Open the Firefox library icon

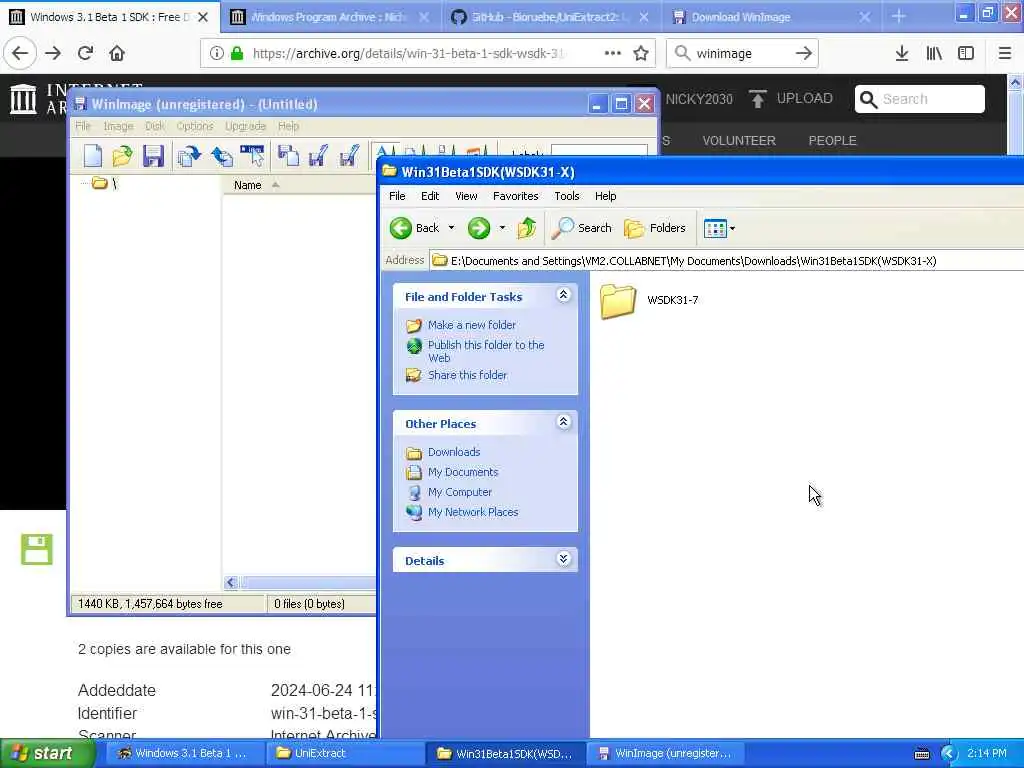[x=934, y=53]
